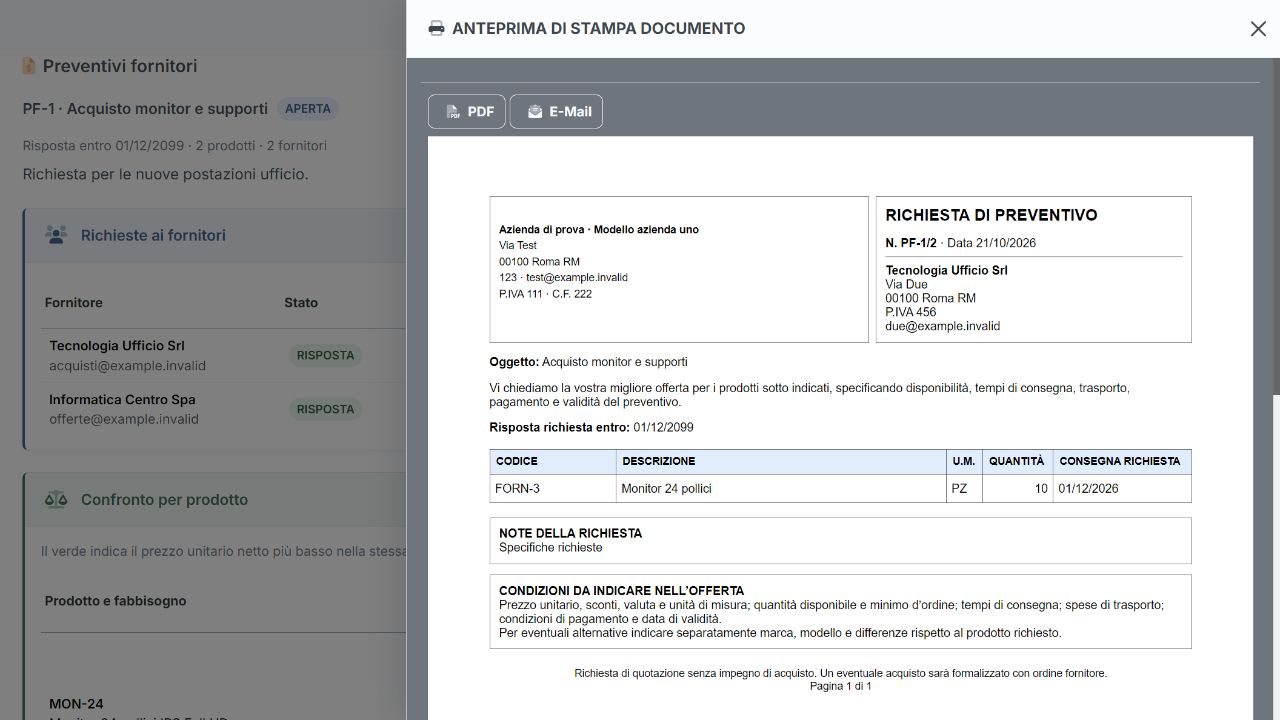Click PF-1 · Acquisto monitor e supporti title
The height and width of the screenshot is (720, 1280).
(x=145, y=108)
